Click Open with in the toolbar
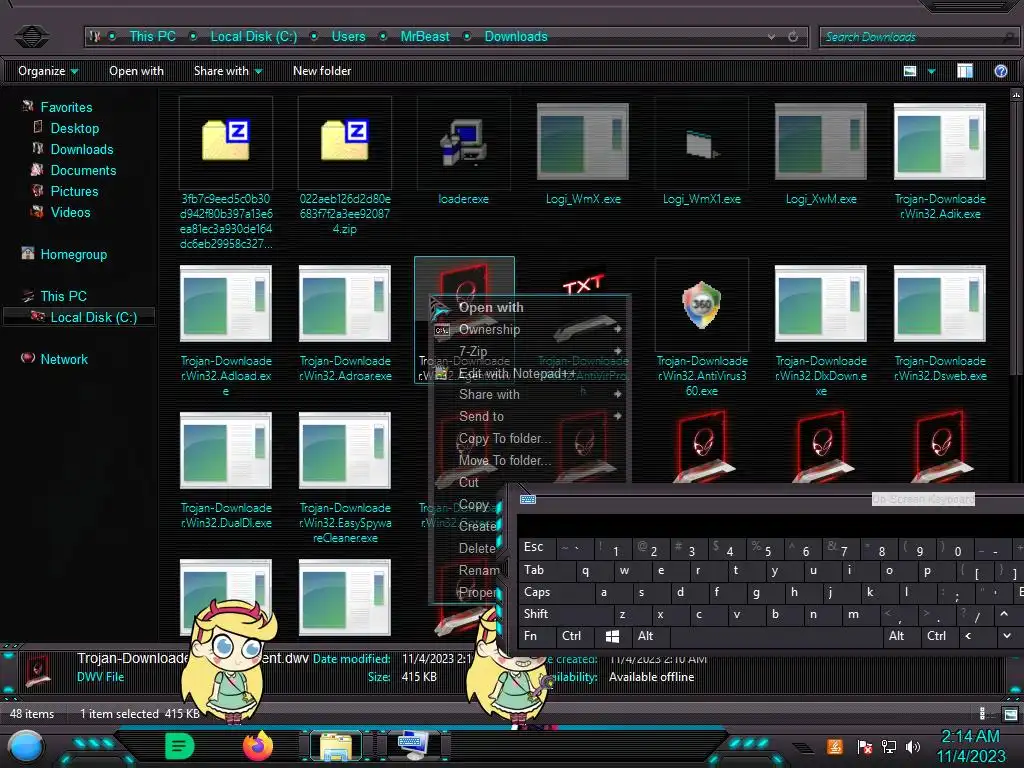The width and height of the screenshot is (1024, 768). point(136,71)
